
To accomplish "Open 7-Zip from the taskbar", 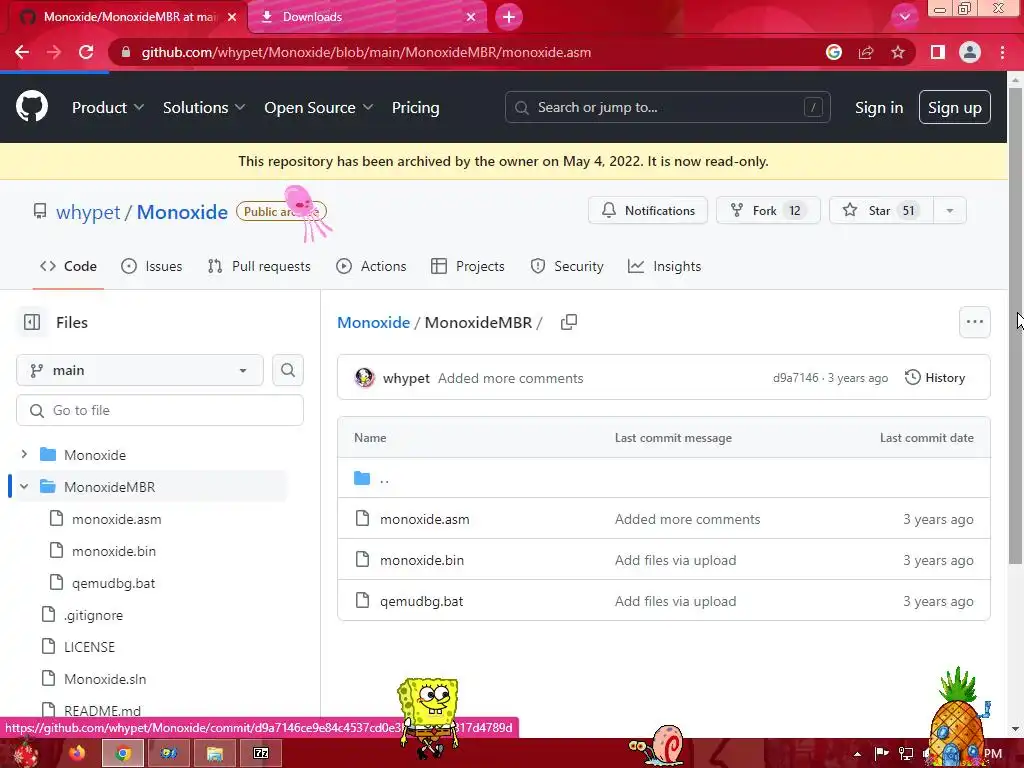I will pos(261,753).
